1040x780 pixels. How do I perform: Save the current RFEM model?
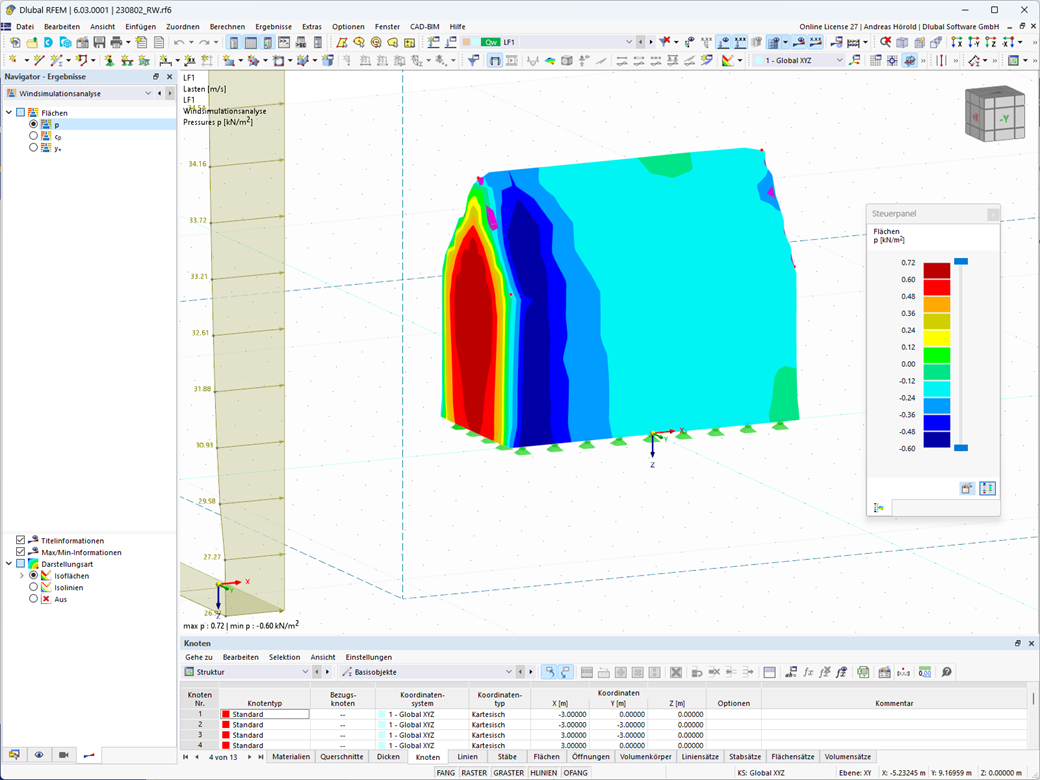(x=97, y=43)
